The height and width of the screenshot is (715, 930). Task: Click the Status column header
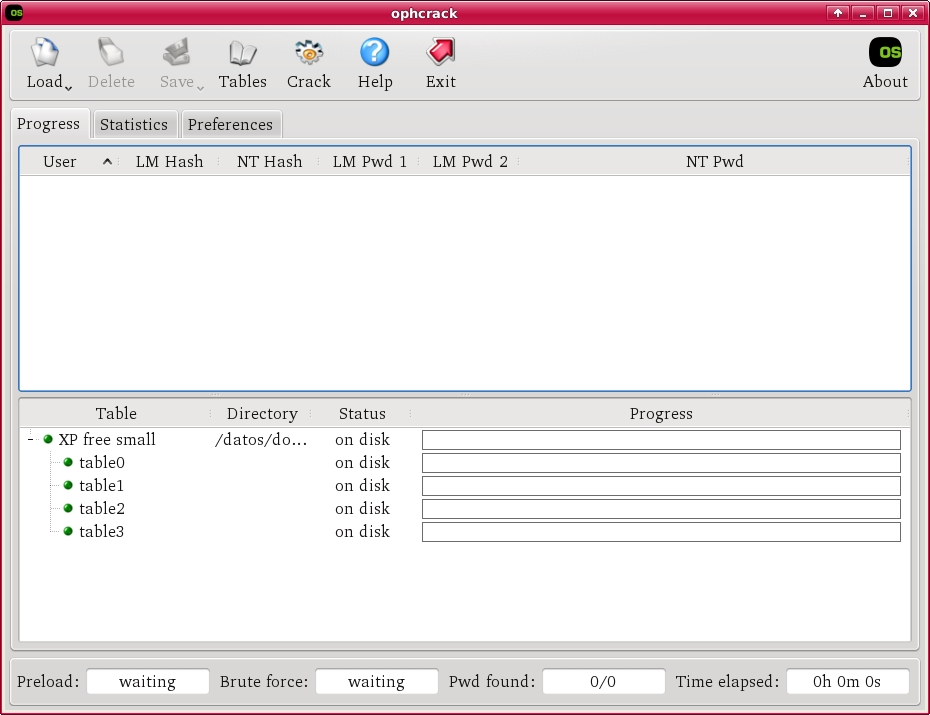coord(362,413)
